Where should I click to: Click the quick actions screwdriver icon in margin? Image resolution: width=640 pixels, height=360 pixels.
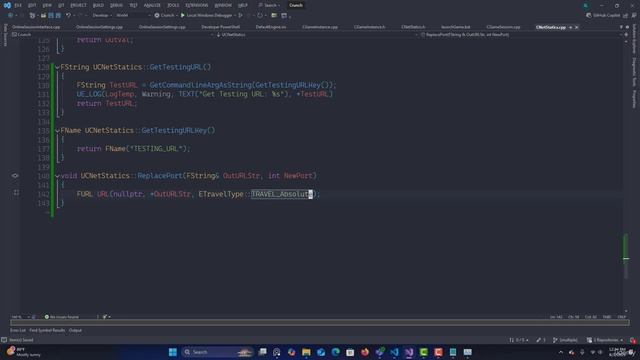(16, 192)
